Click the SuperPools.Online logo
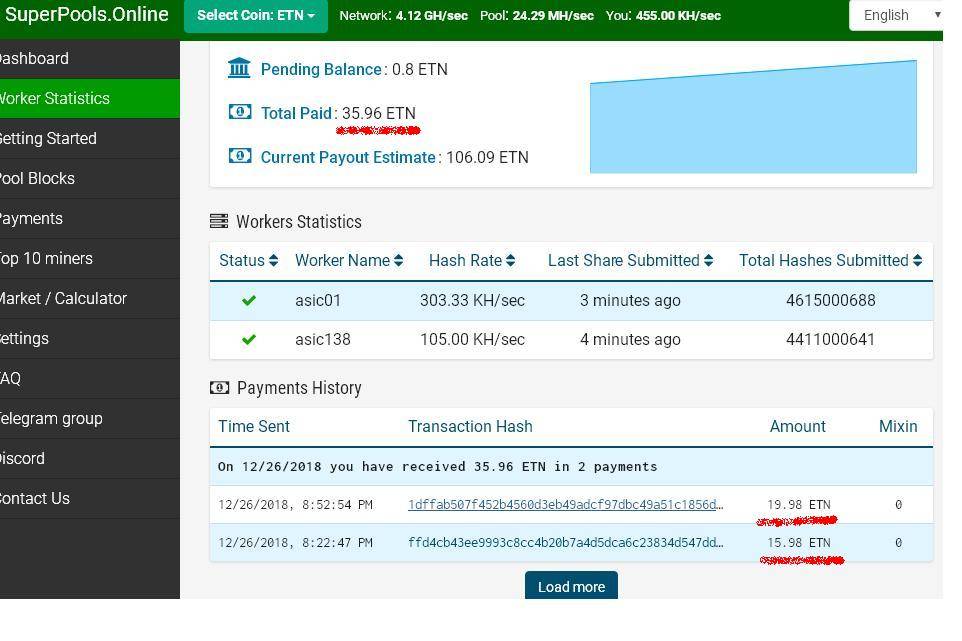 [x=87, y=15]
